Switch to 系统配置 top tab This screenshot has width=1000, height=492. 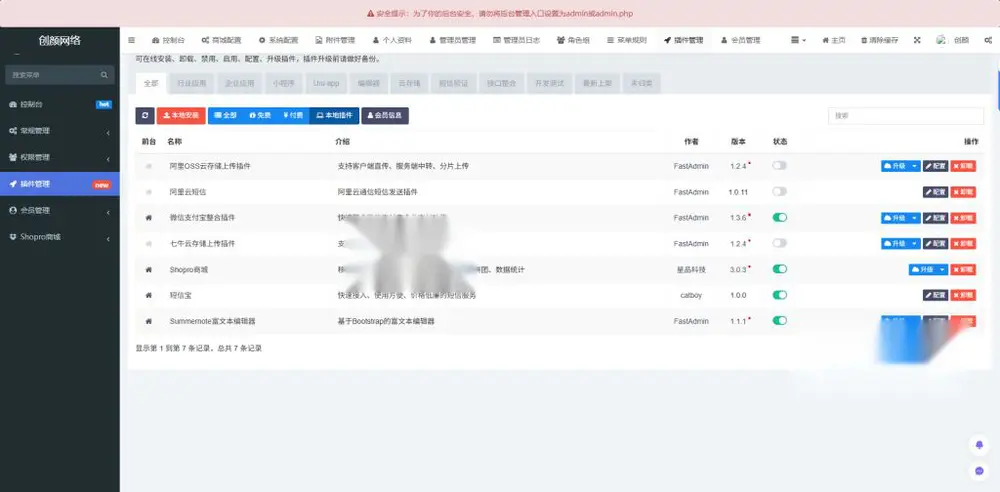click(x=278, y=40)
